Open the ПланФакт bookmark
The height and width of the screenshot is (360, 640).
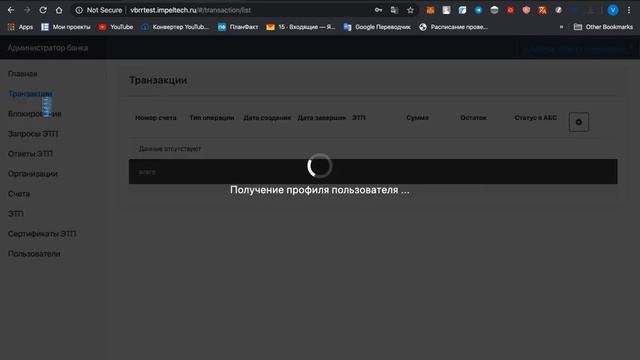click(238, 27)
